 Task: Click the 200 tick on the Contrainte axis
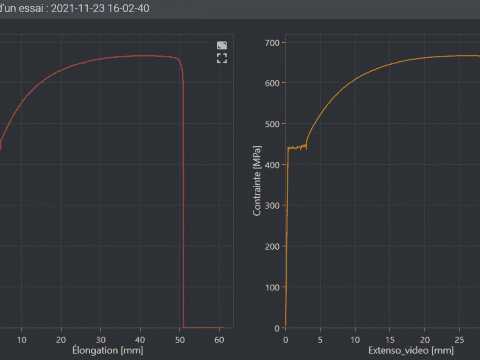(x=272, y=247)
